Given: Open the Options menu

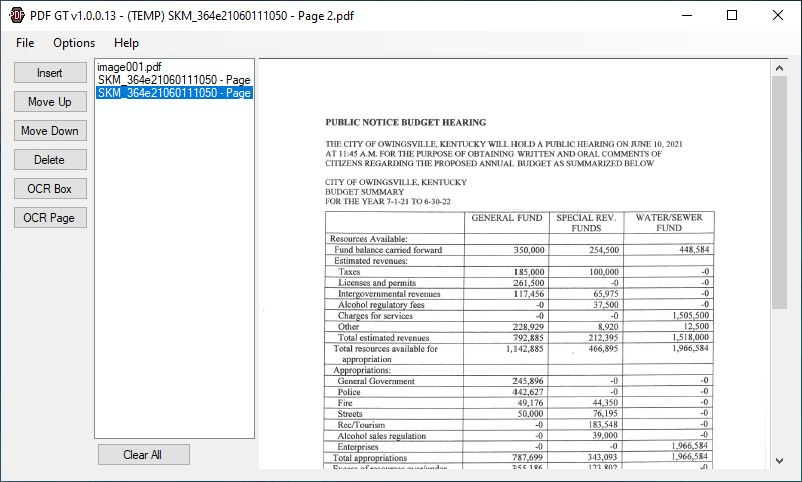Looking at the screenshot, I should [x=74, y=43].
